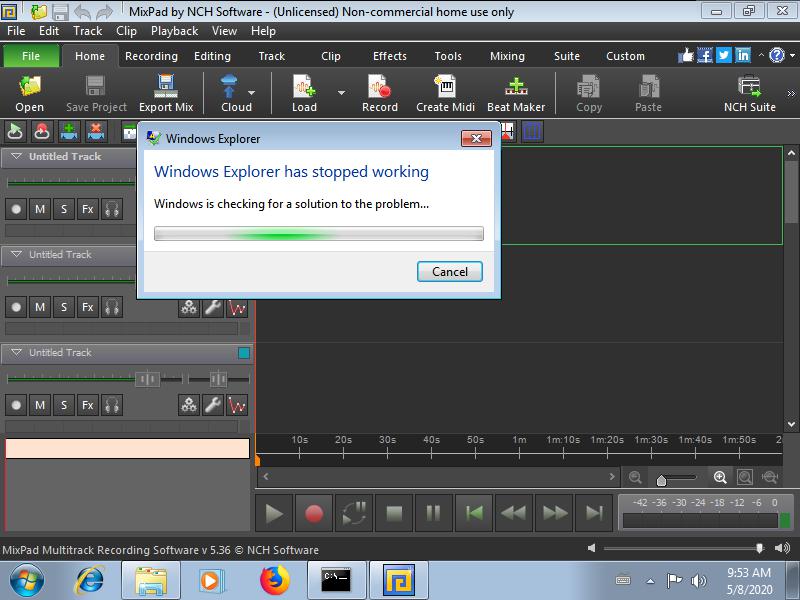800x600 pixels.
Task: Open the Load dropdown arrow
Action: point(341,93)
